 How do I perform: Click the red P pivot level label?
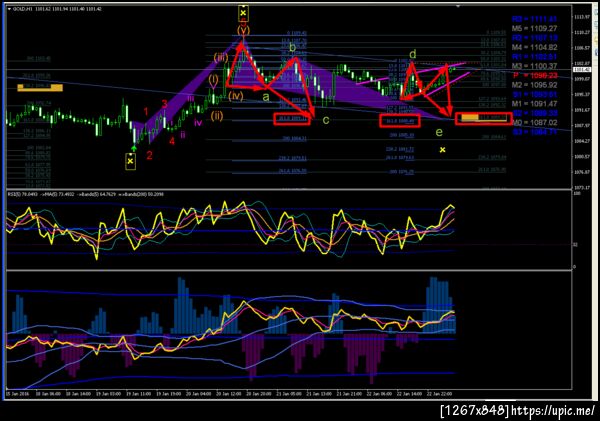(x=535, y=75)
